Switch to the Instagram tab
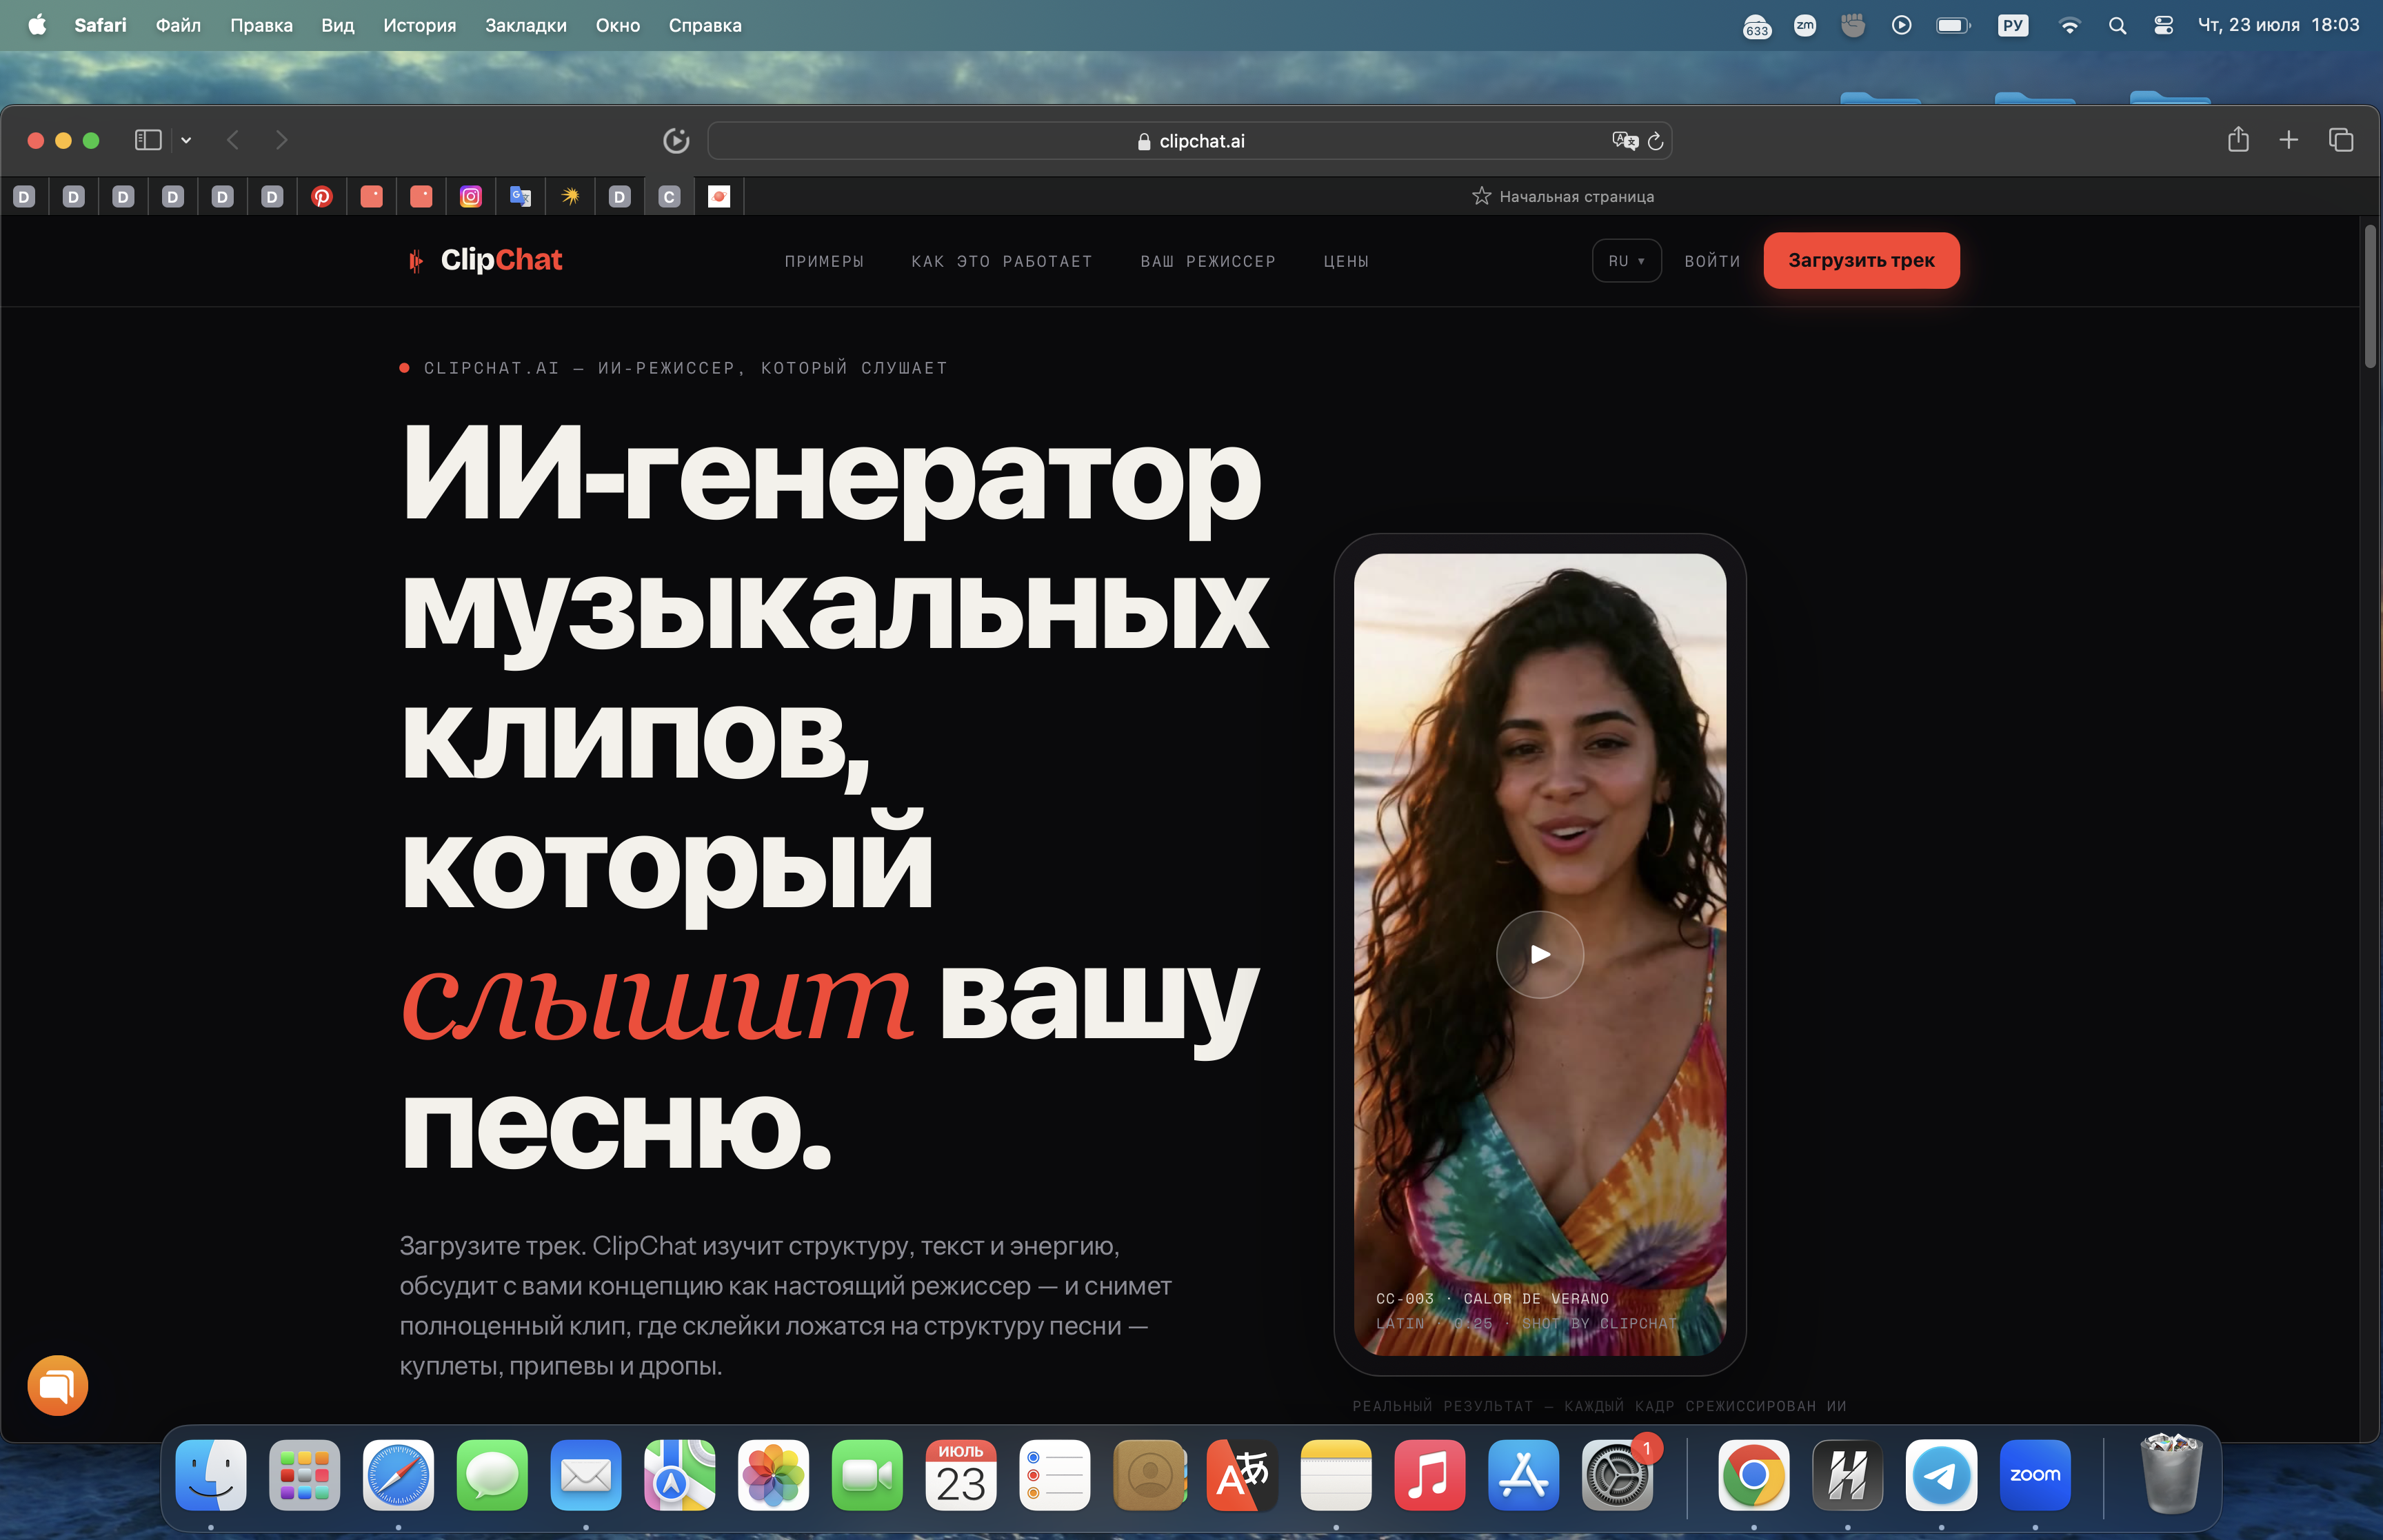The image size is (2383, 1540). 470,197
